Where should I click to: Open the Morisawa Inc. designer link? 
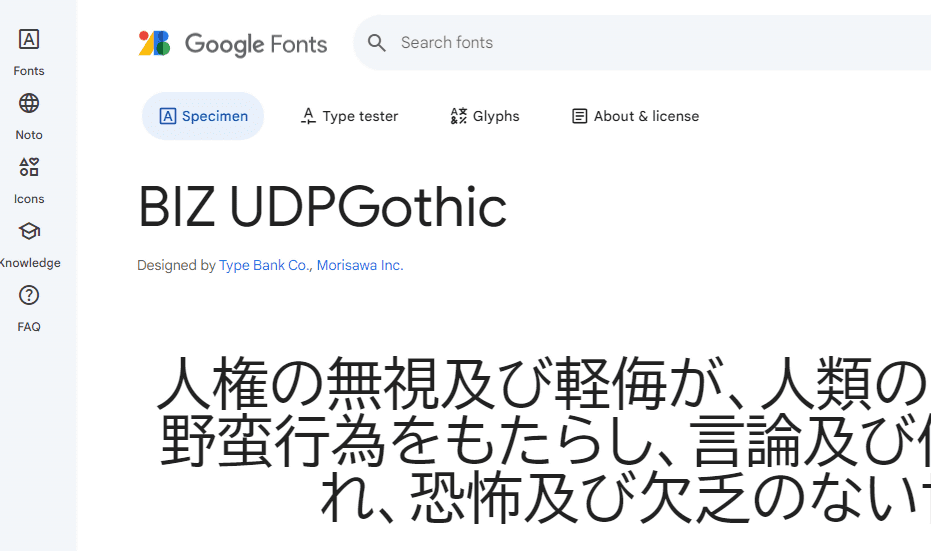tap(360, 265)
